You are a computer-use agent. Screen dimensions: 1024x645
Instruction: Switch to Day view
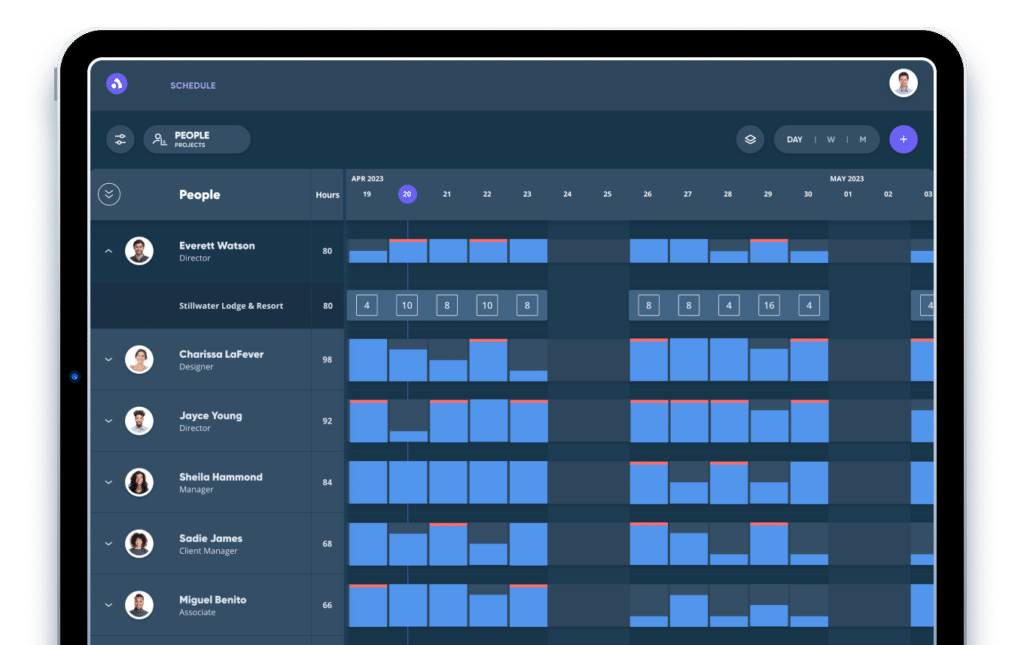pos(794,140)
